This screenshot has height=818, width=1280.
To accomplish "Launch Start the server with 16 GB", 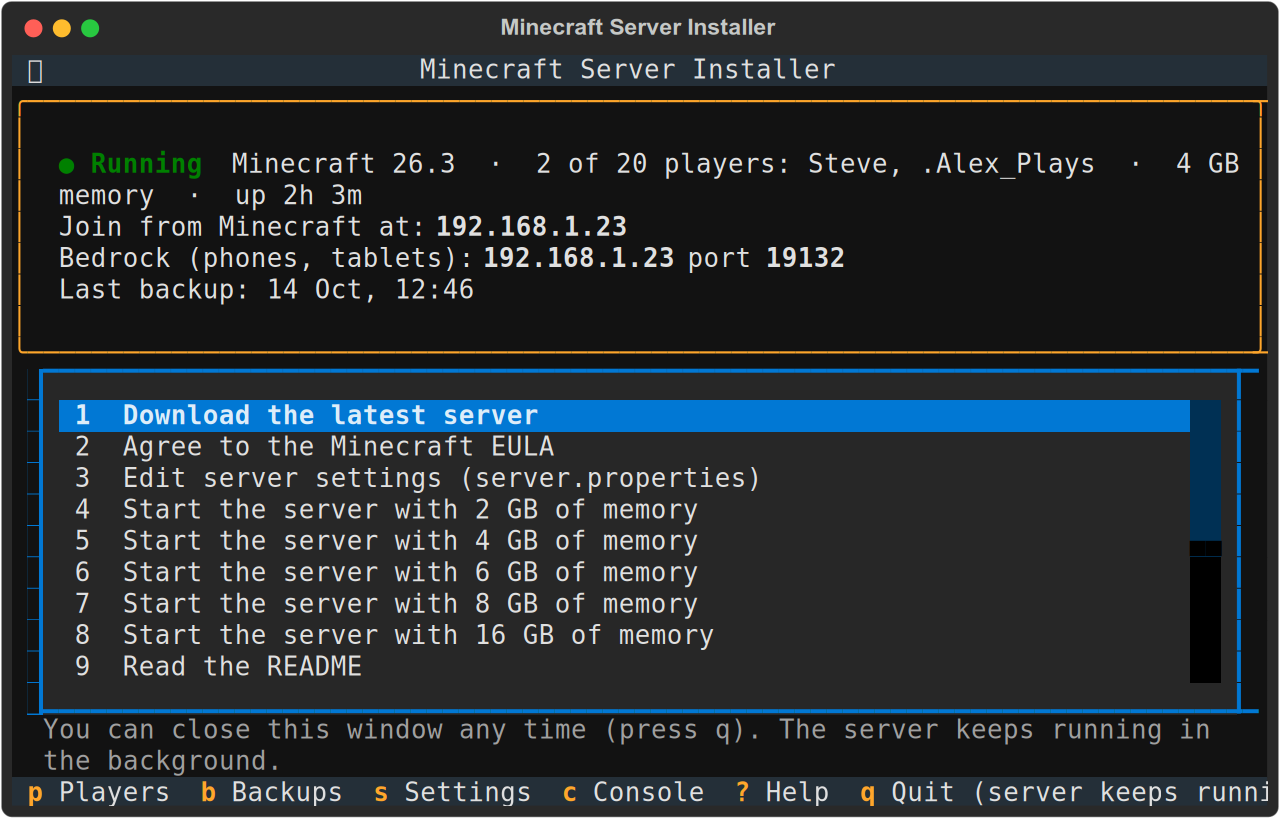I will [624, 635].
